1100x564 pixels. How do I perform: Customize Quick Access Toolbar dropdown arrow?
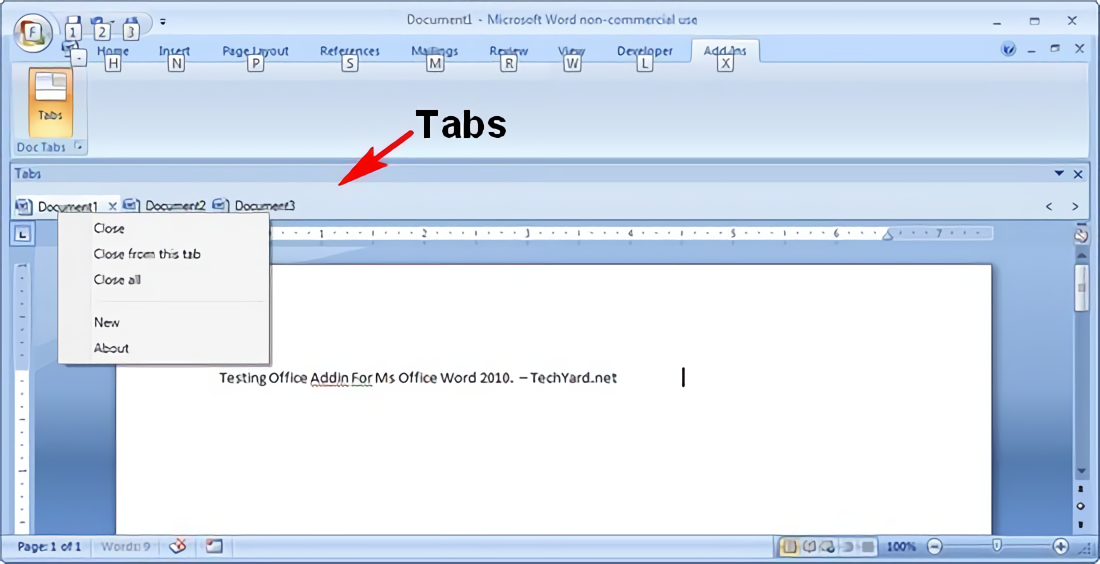163,21
